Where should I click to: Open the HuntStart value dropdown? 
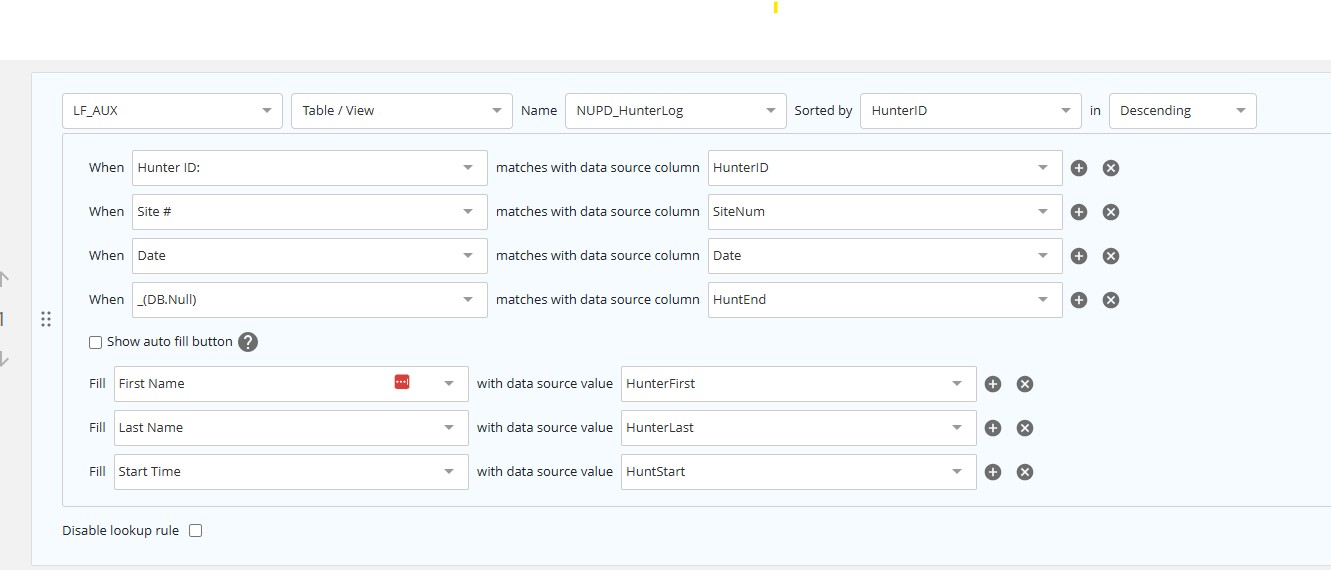(x=799, y=472)
